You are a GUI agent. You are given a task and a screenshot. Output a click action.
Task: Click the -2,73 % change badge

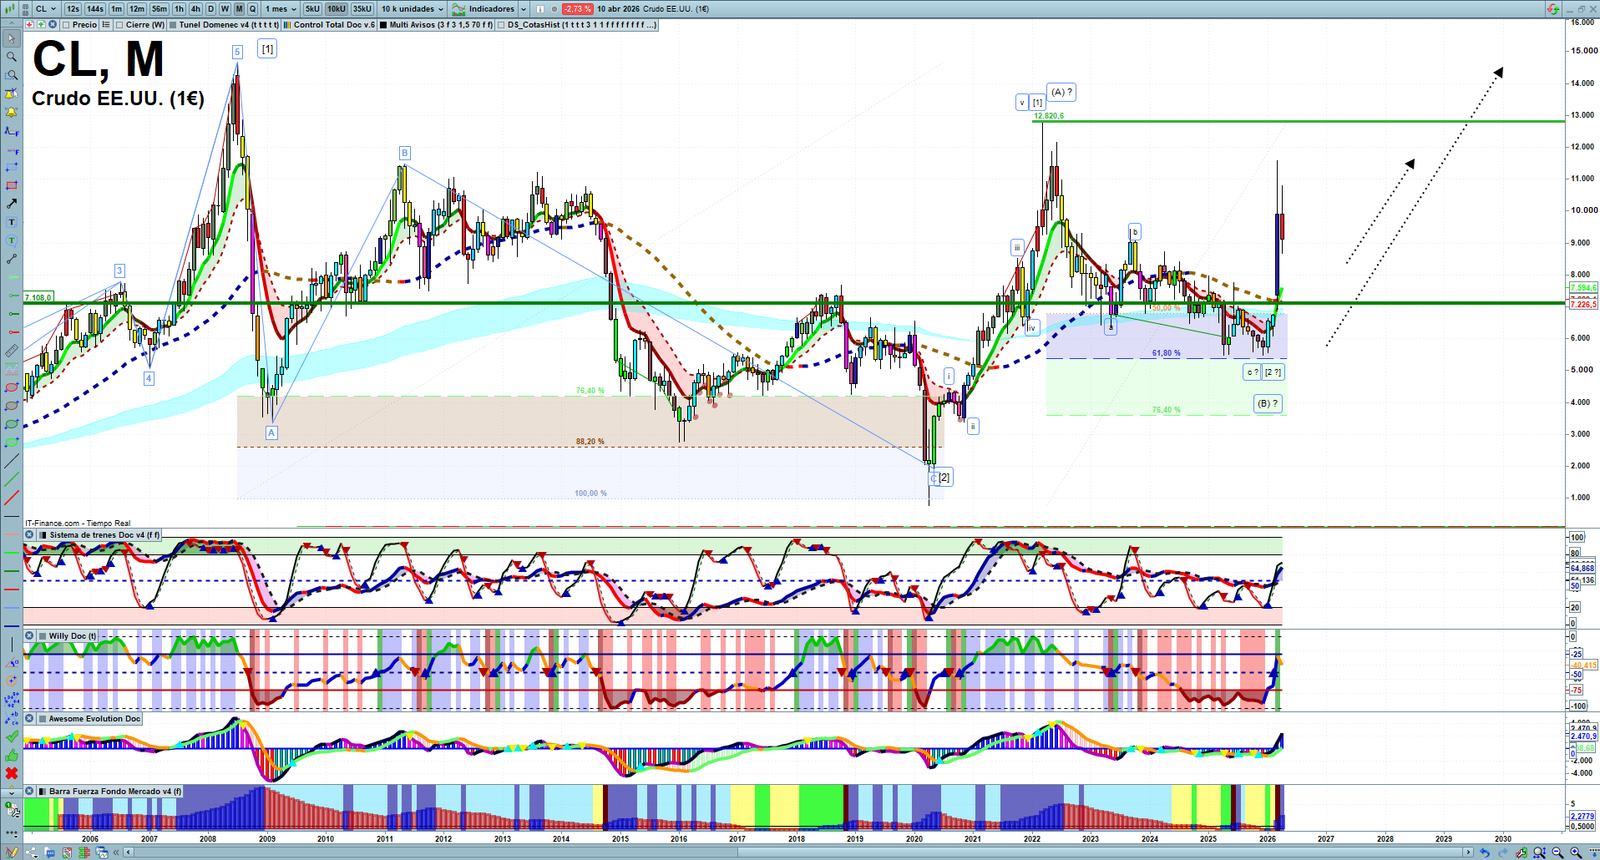click(577, 9)
